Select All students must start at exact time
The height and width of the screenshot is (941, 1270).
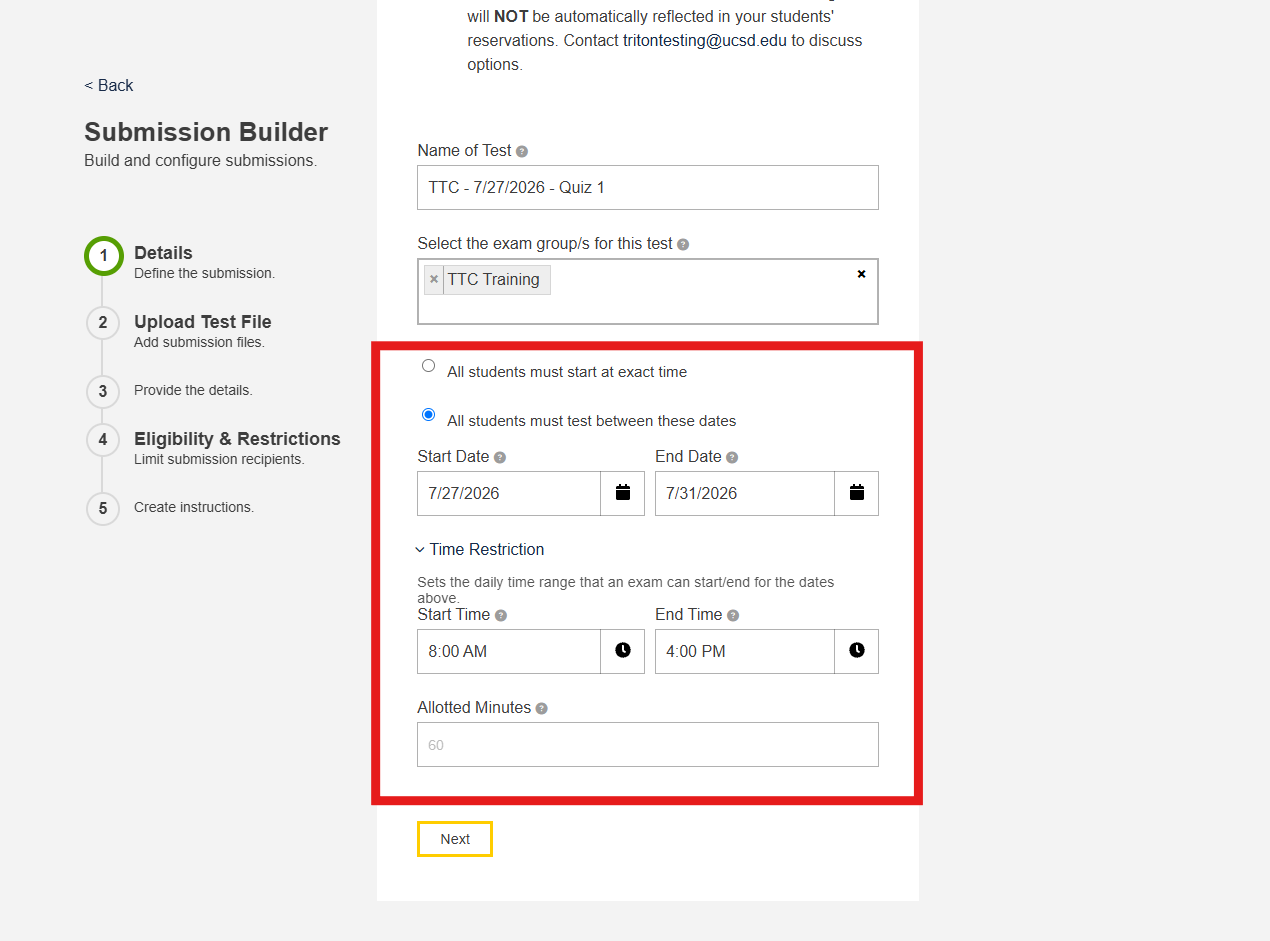coord(428,366)
